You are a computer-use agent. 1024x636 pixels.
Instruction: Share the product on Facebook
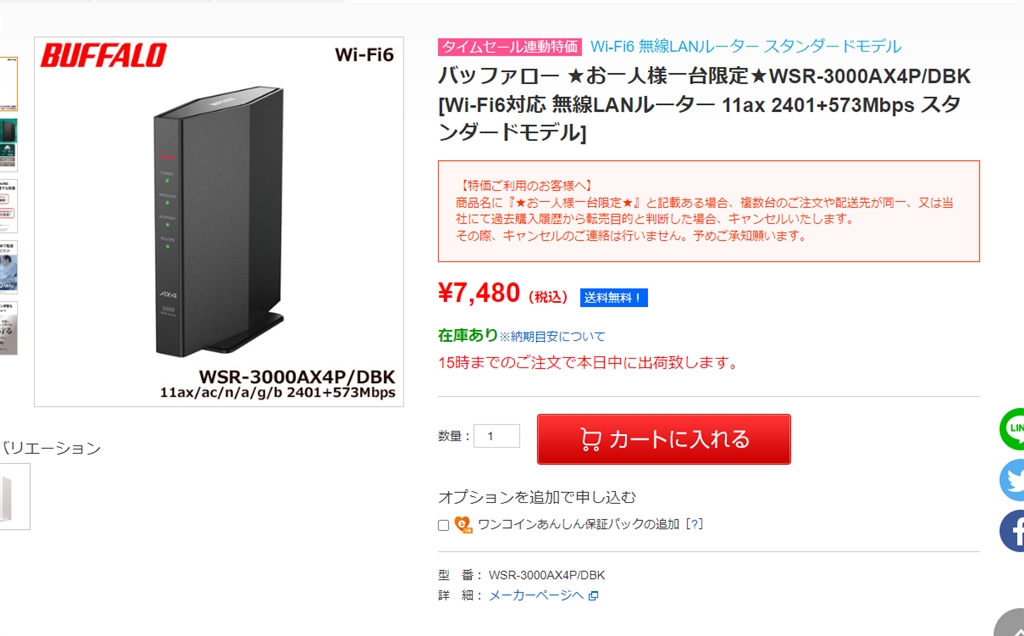point(1014,531)
